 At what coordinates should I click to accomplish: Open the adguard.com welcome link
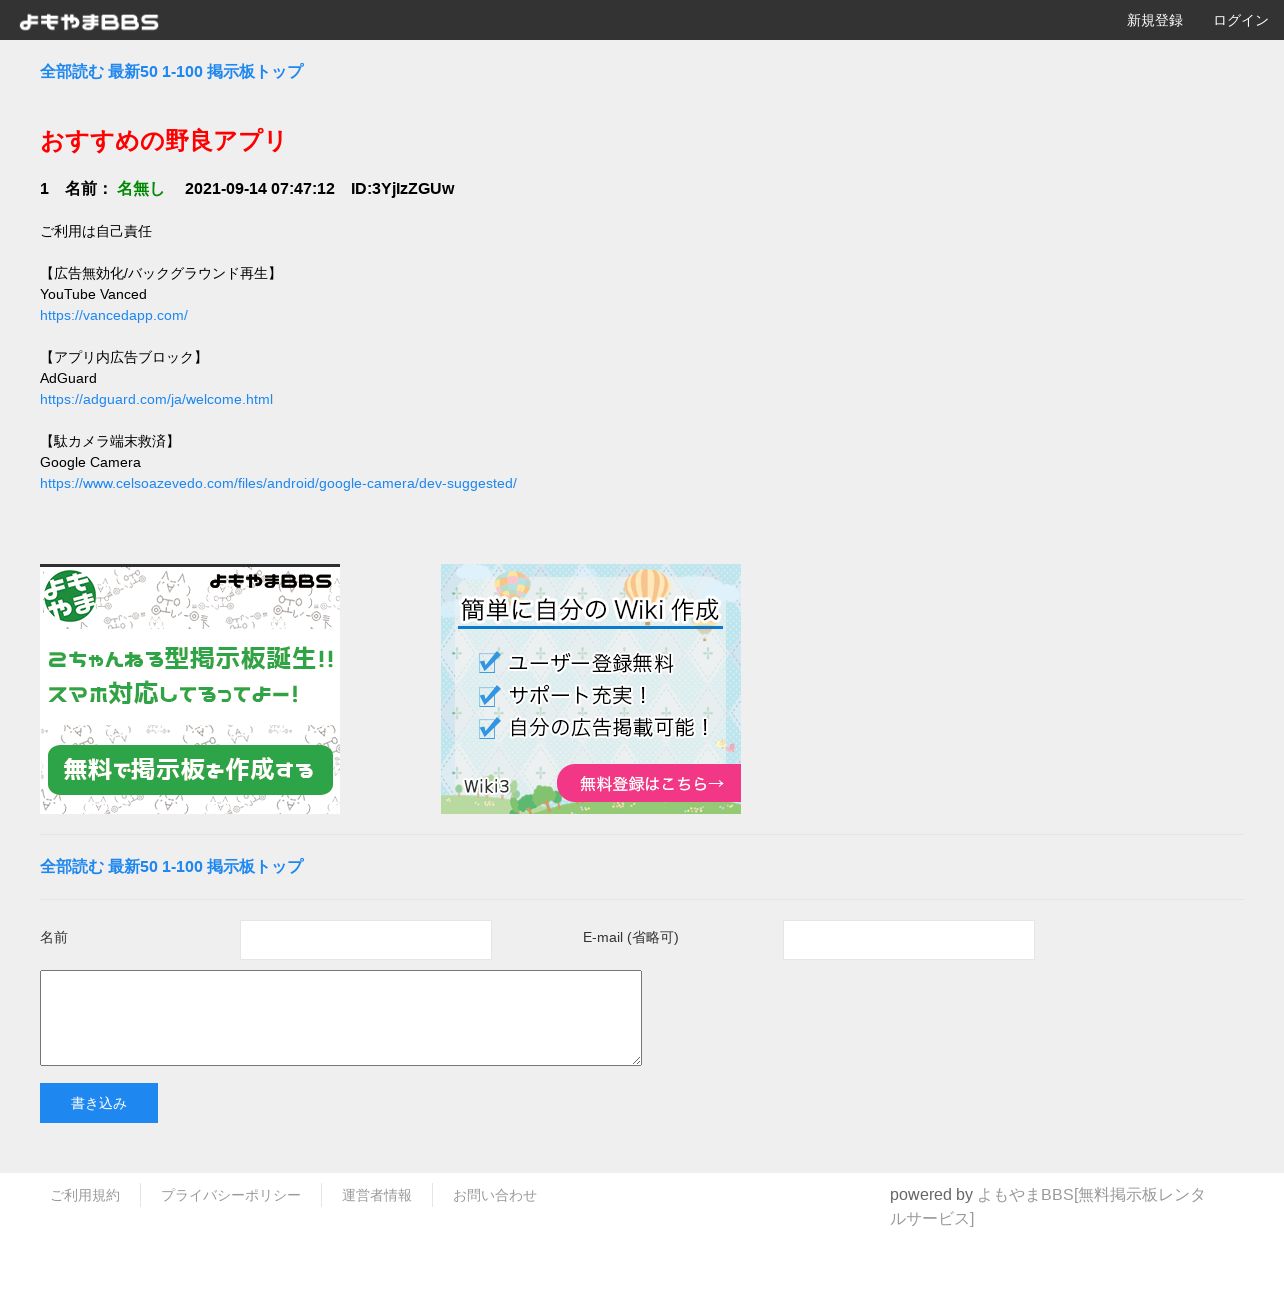coord(156,399)
